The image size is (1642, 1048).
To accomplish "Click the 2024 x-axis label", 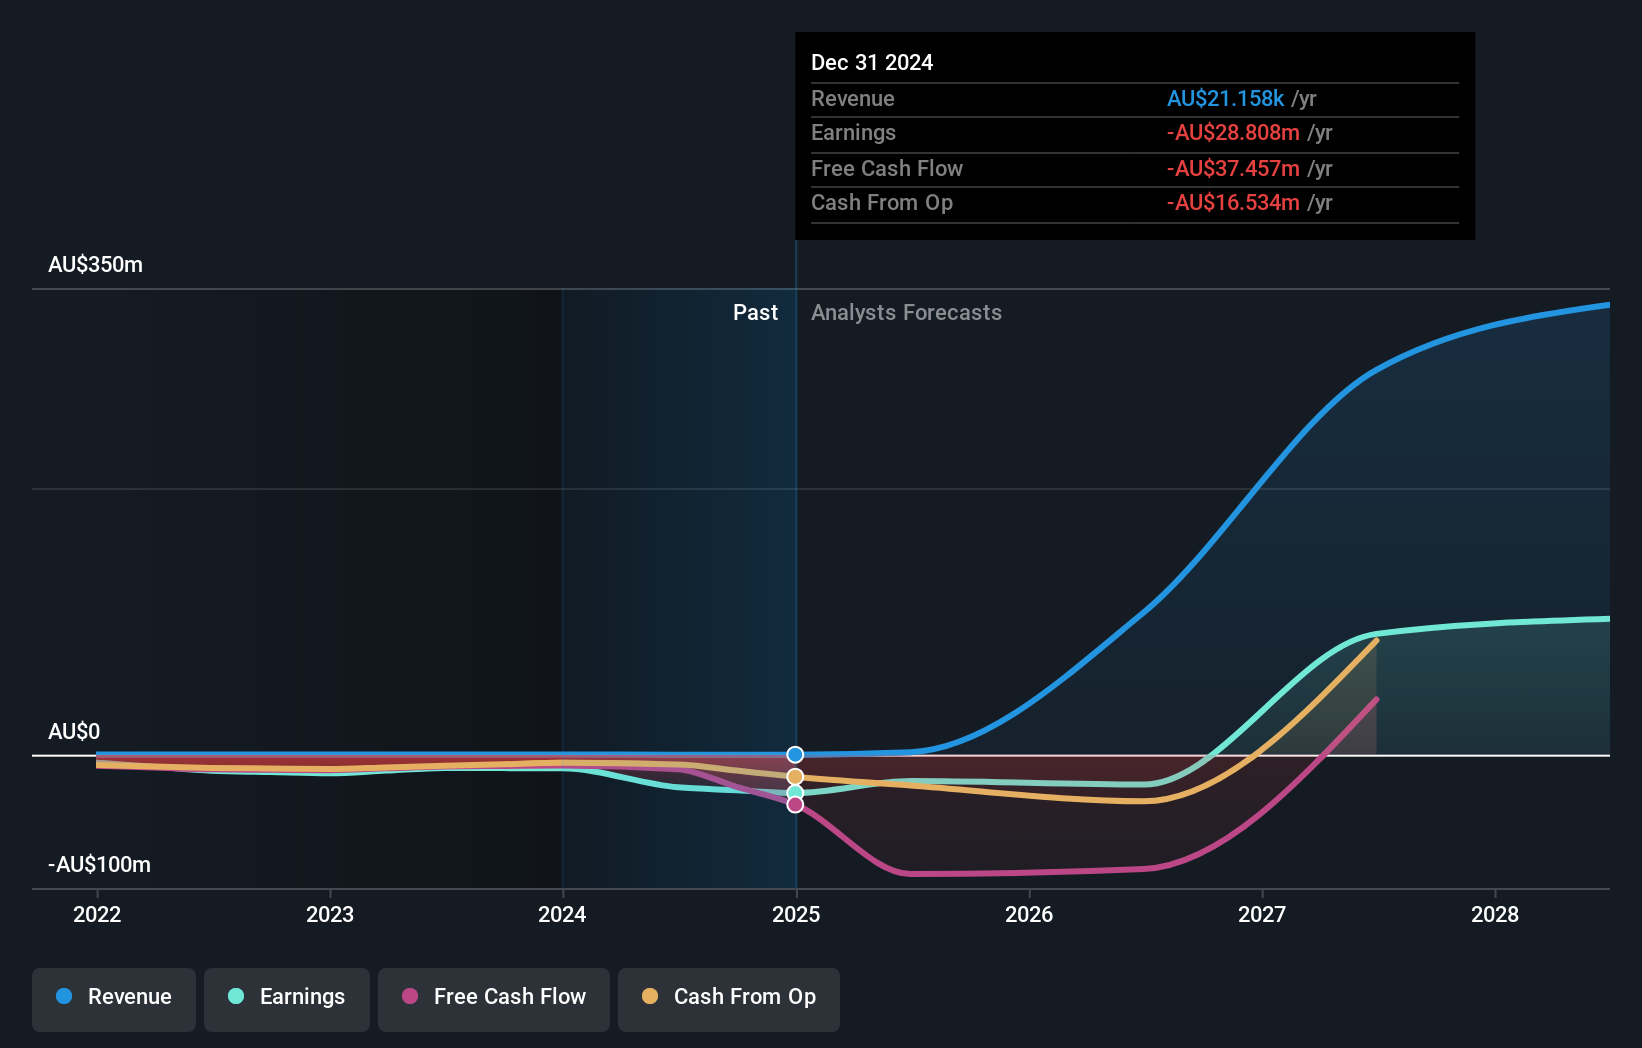I will coord(562,914).
